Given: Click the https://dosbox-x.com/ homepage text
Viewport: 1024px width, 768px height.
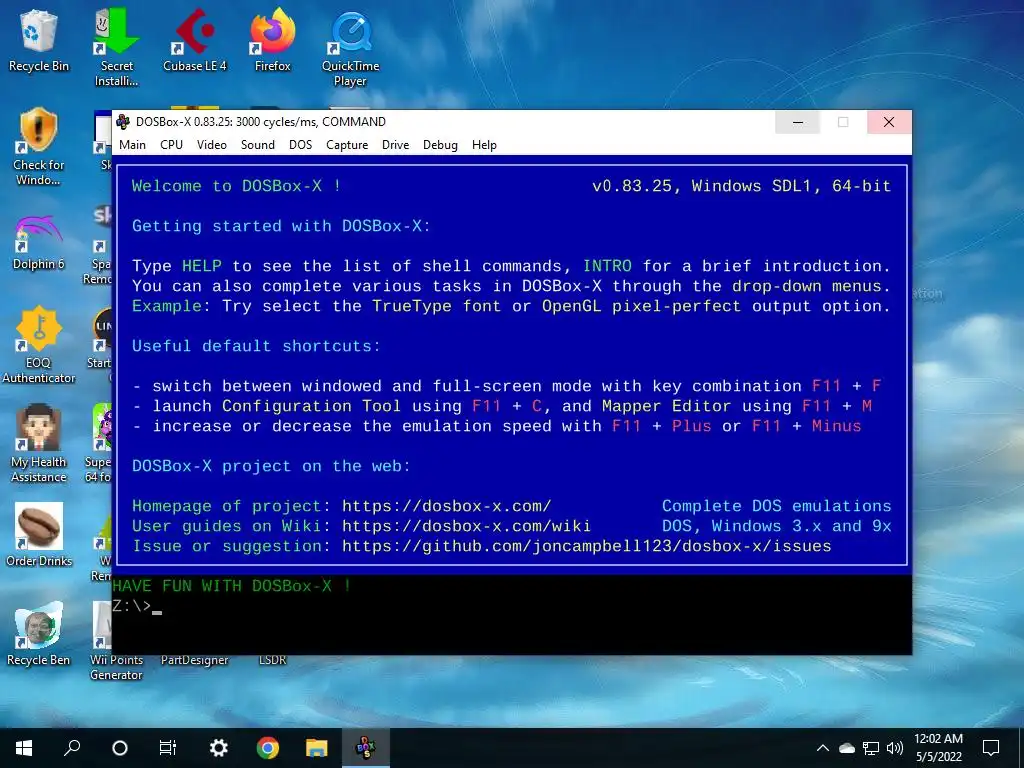Looking at the screenshot, I should [x=447, y=506].
